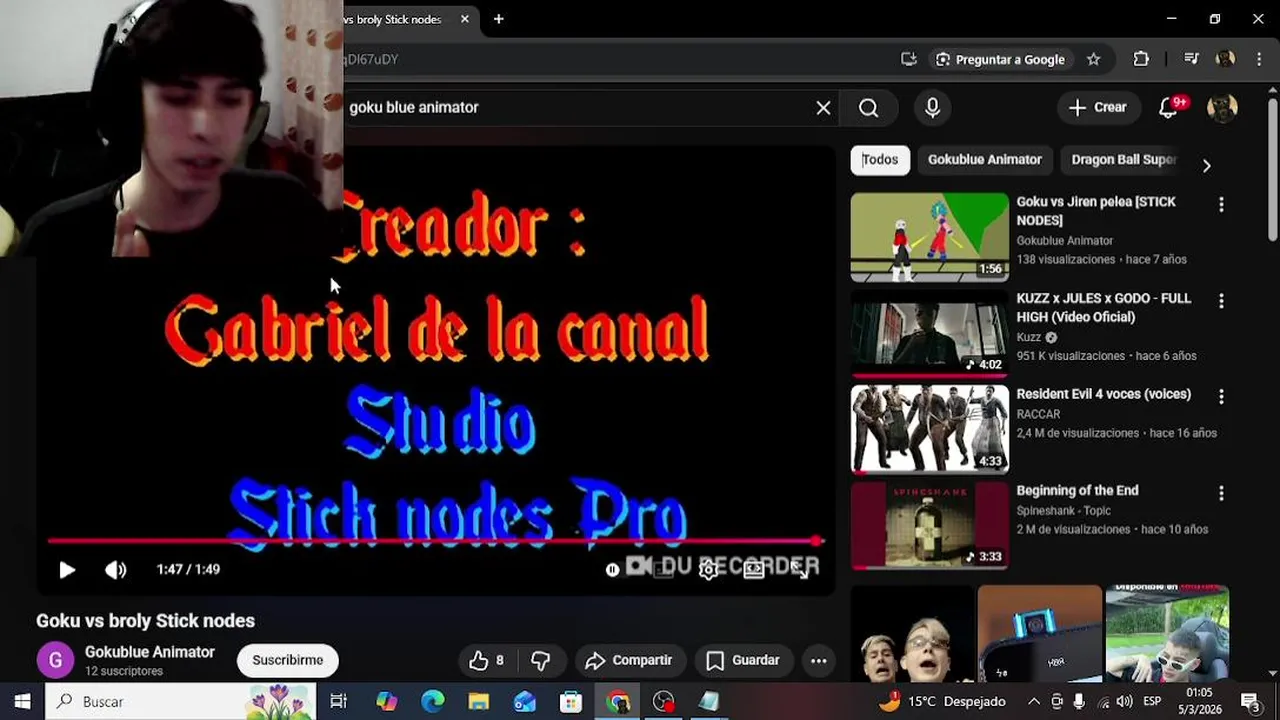Install the page as an app
This screenshot has width=1280, height=720.
click(908, 59)
